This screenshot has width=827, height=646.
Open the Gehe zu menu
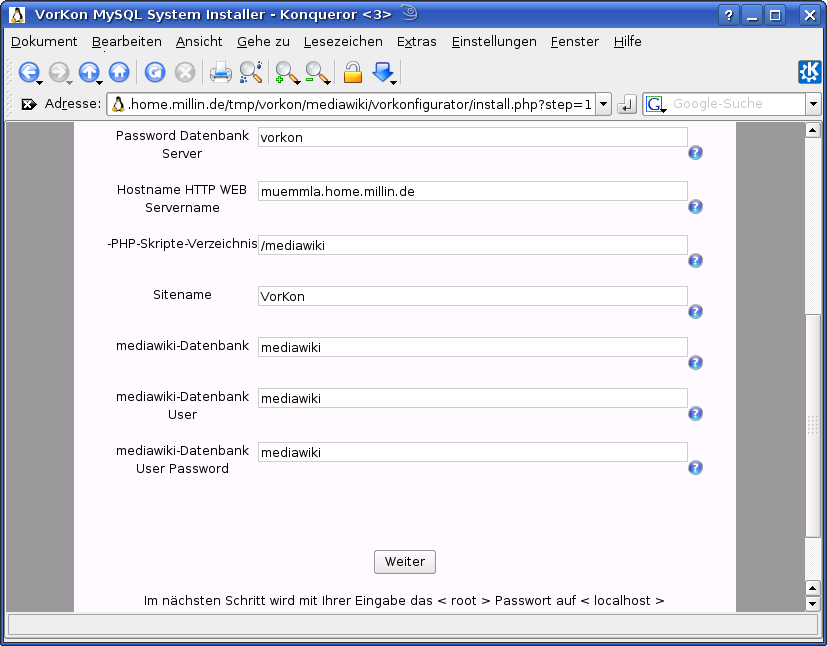[x=263, y=42]
